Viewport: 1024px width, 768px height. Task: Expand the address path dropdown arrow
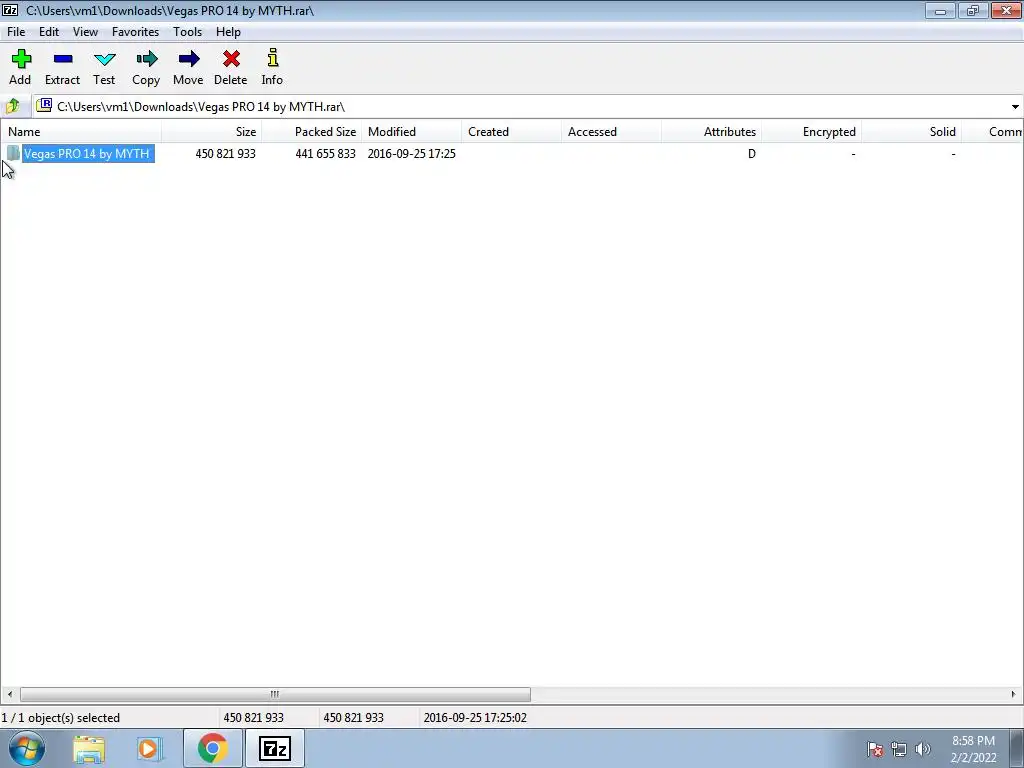pyautogui.click(x=1015, y=106)
